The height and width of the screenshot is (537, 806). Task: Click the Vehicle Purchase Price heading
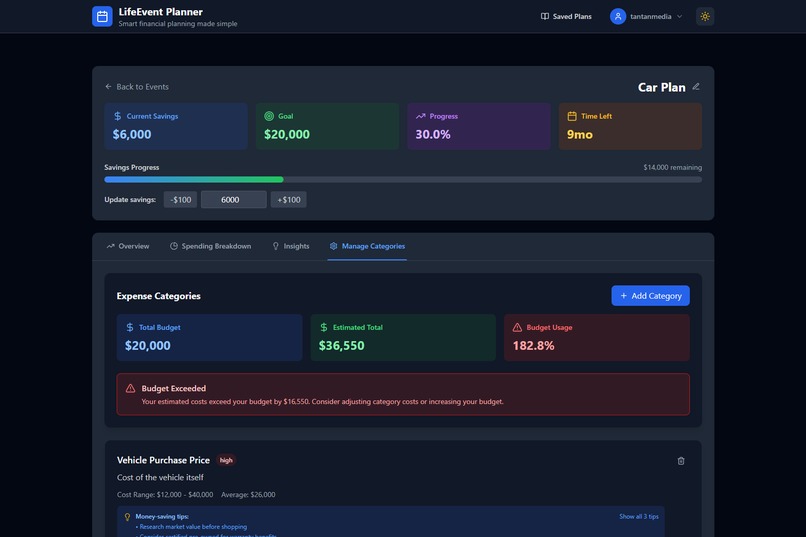[x=163, y=460]
